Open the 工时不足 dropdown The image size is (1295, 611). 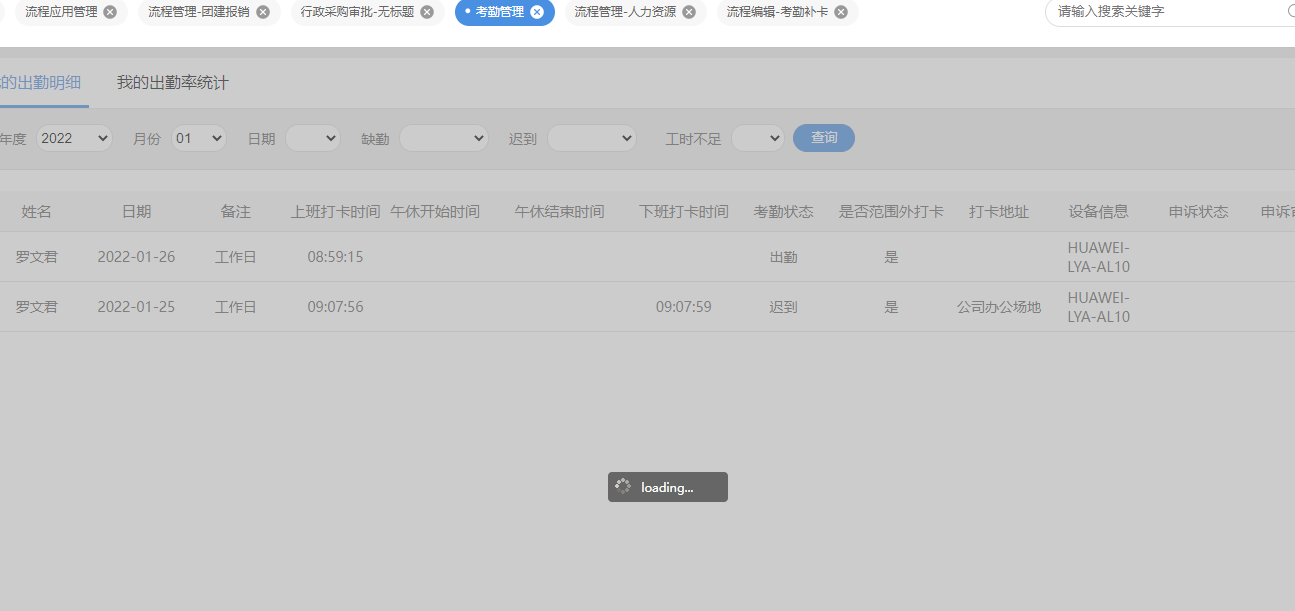click(757, 138)
